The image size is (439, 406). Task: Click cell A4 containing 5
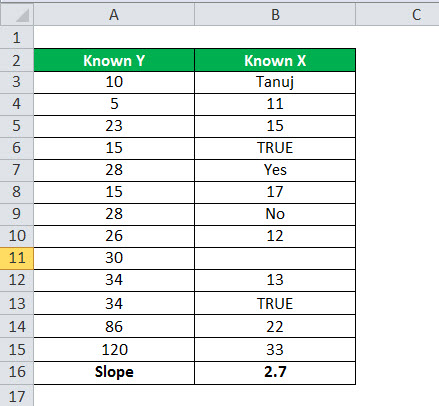114,104
